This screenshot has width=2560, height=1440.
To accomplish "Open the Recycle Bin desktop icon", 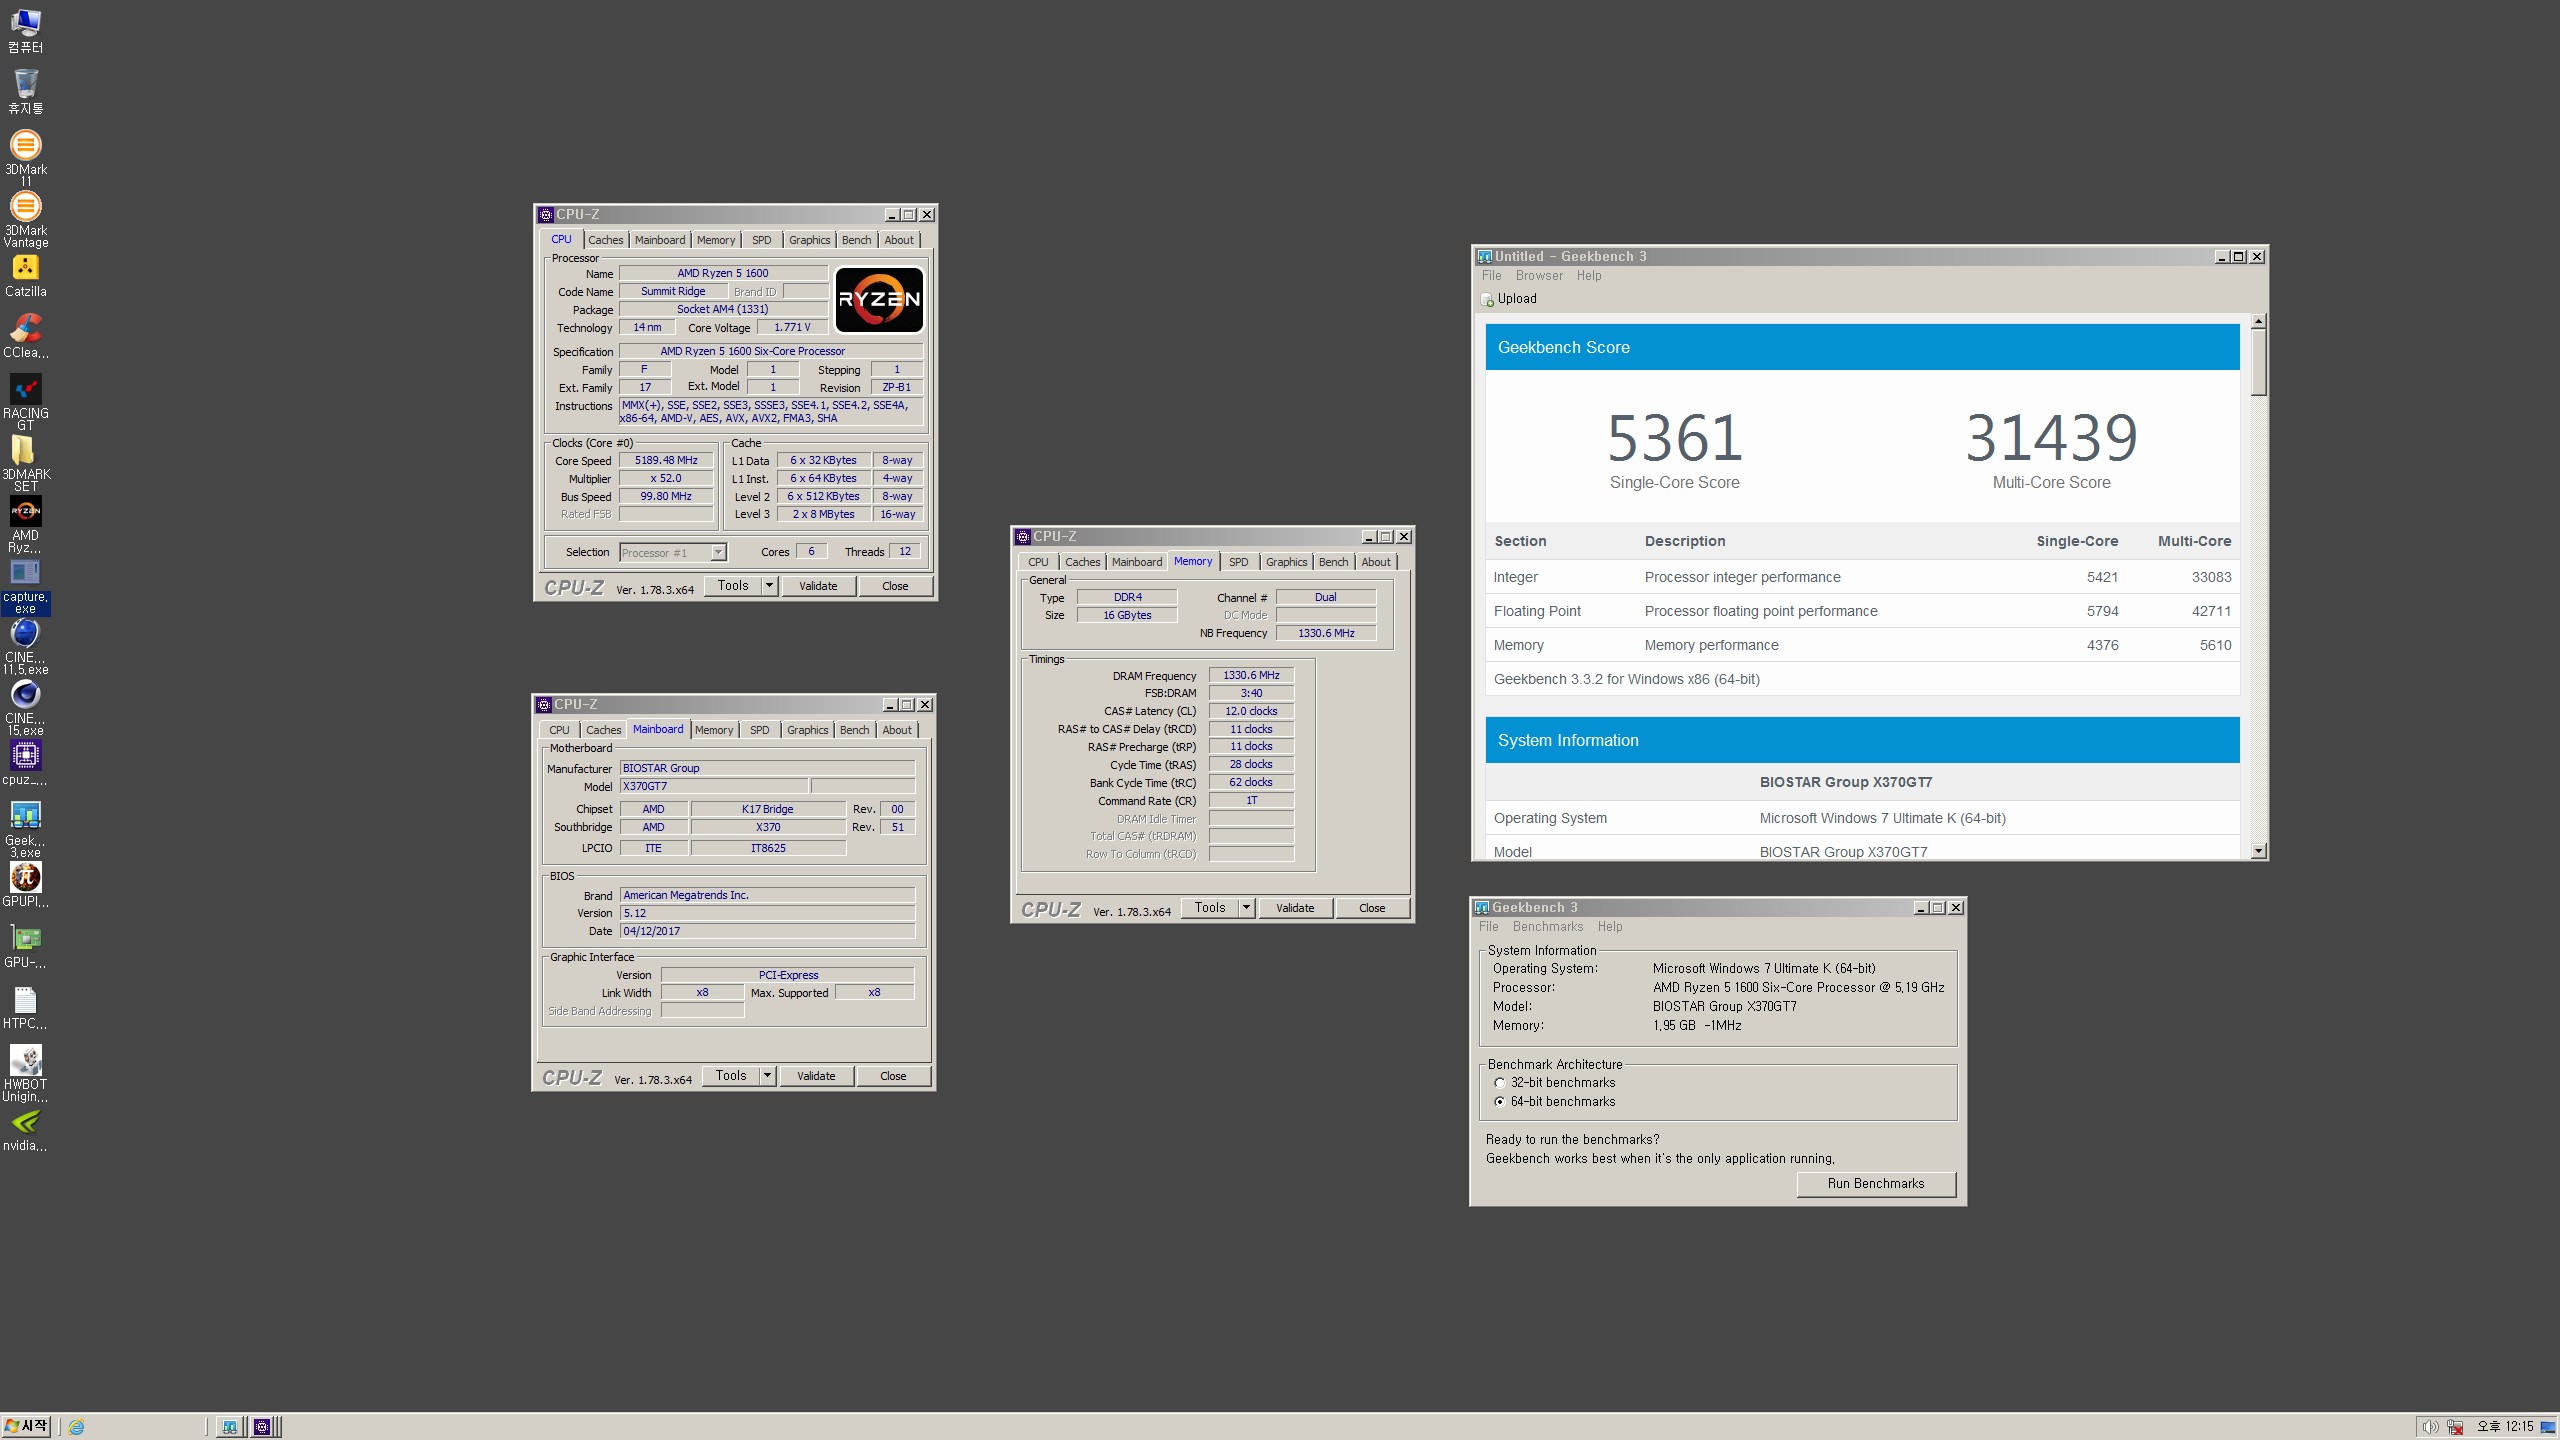I will click(x=25, y=92).
